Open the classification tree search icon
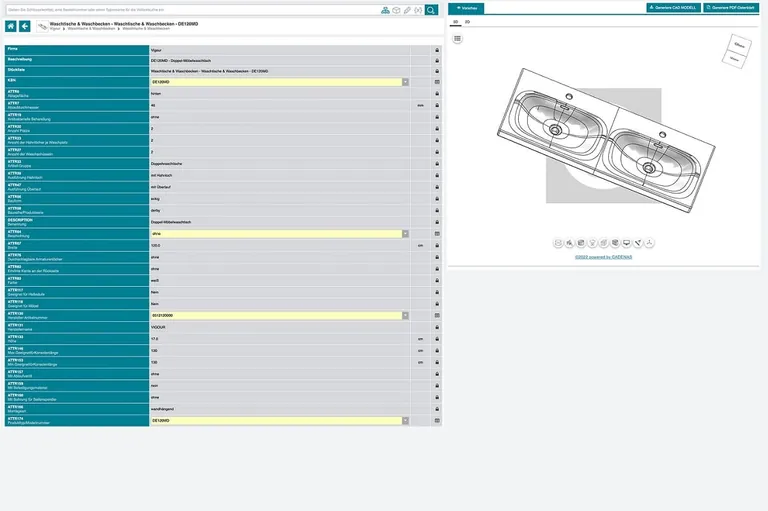This screenshot has width=768, height=511. click(385, 10)
